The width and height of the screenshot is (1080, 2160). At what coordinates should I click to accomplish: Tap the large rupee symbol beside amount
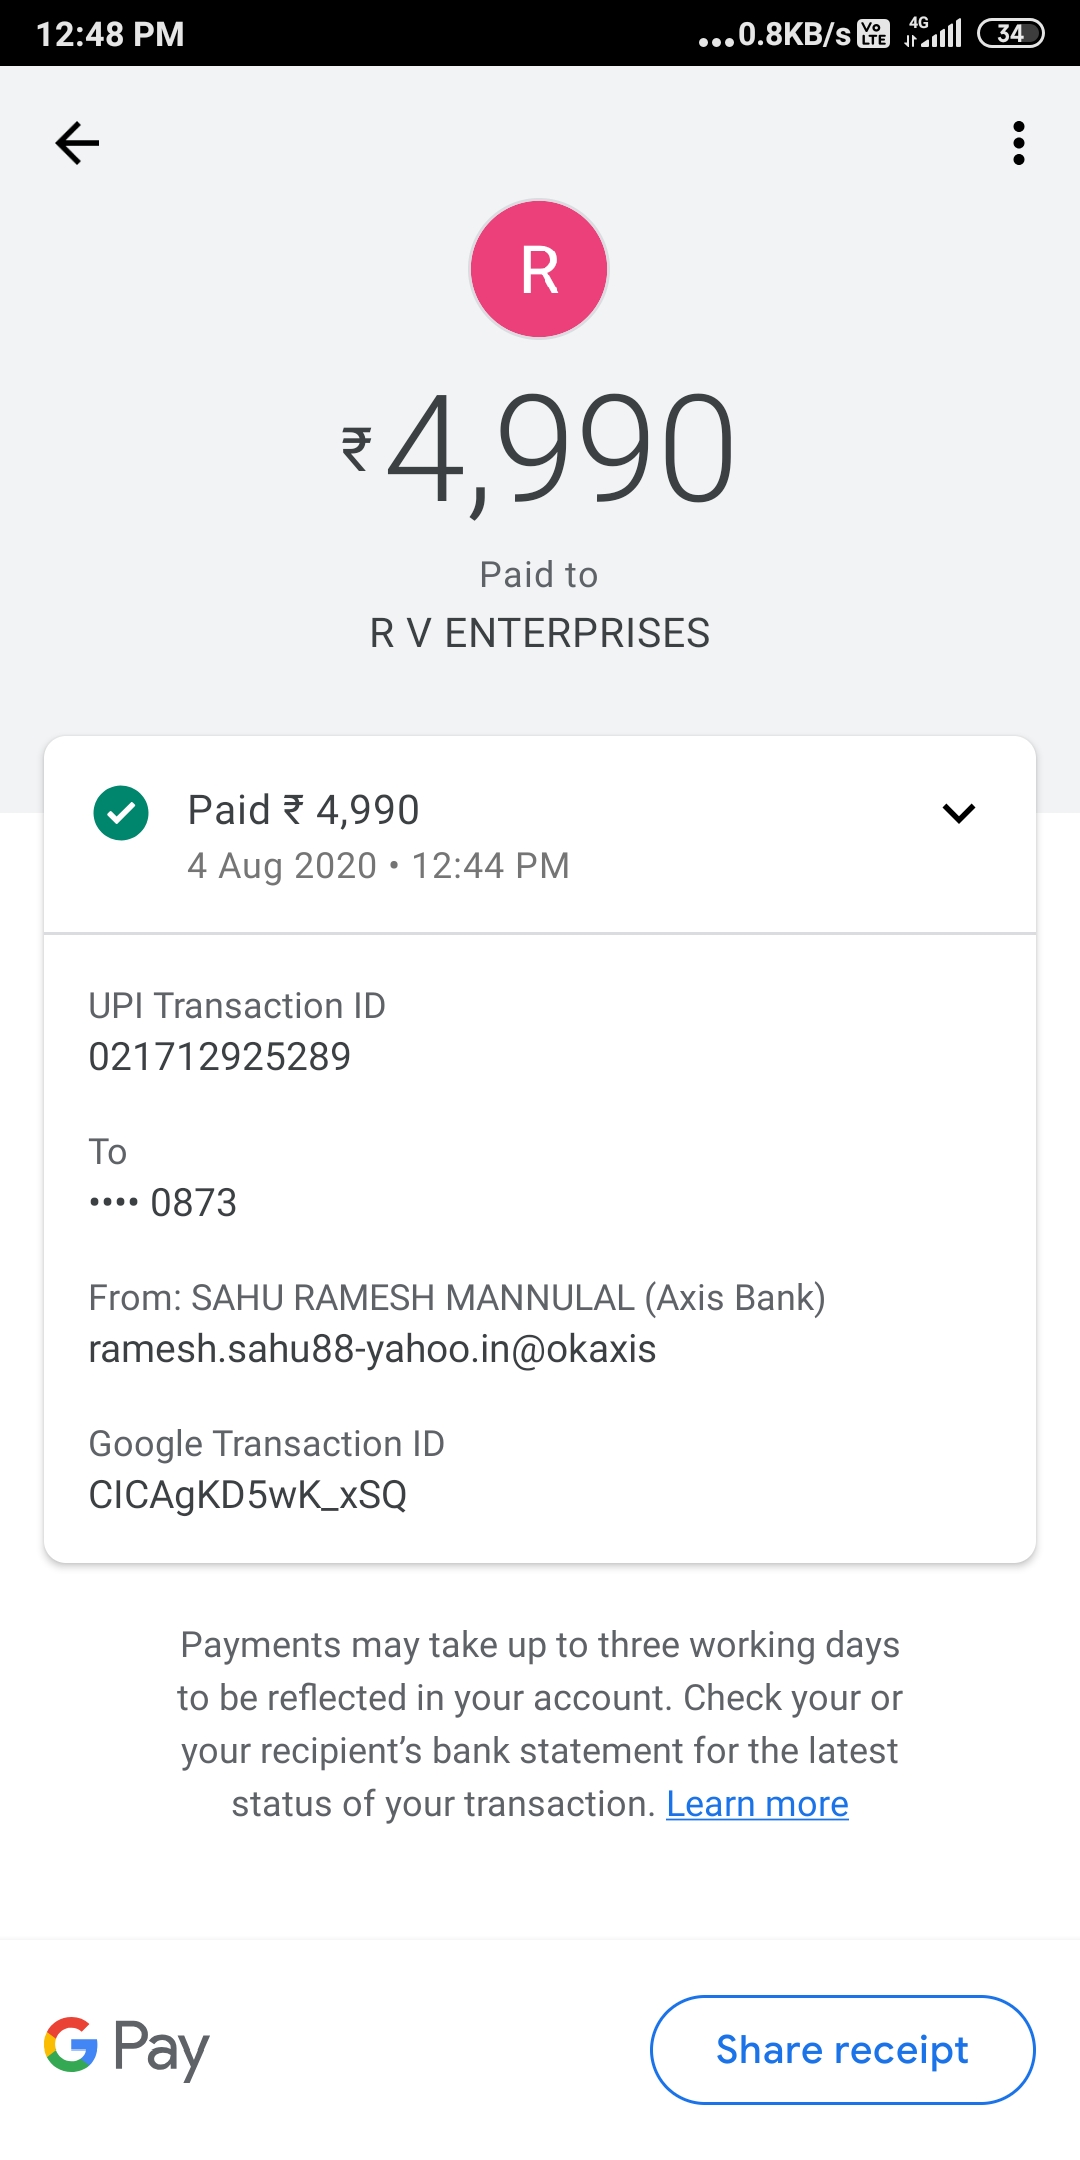tap(357, 448)
